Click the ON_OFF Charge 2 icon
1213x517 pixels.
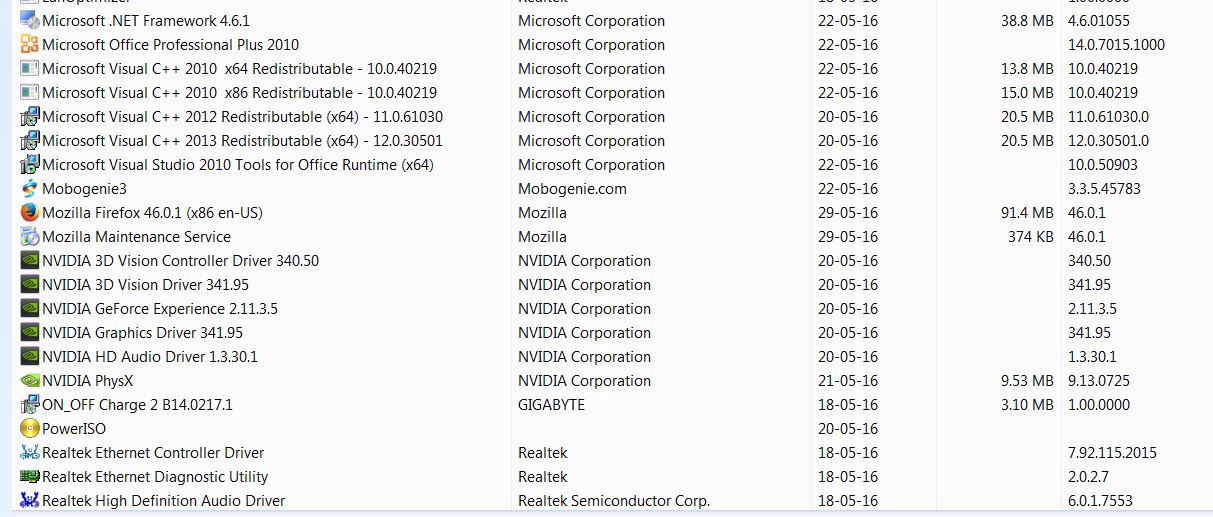tap(30, 404)
